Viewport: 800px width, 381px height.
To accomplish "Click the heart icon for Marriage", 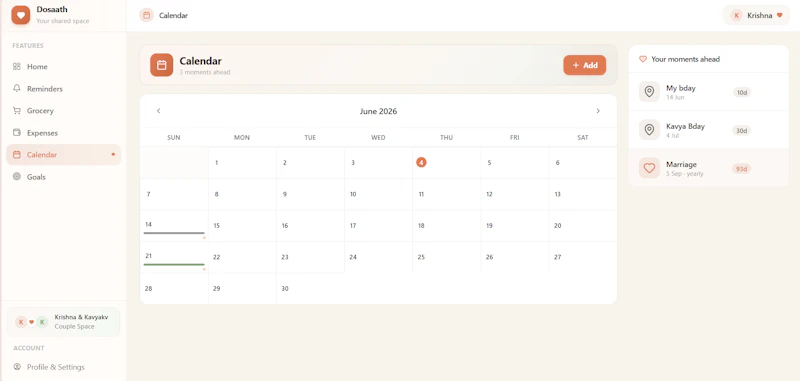I will tap(649, 168).
